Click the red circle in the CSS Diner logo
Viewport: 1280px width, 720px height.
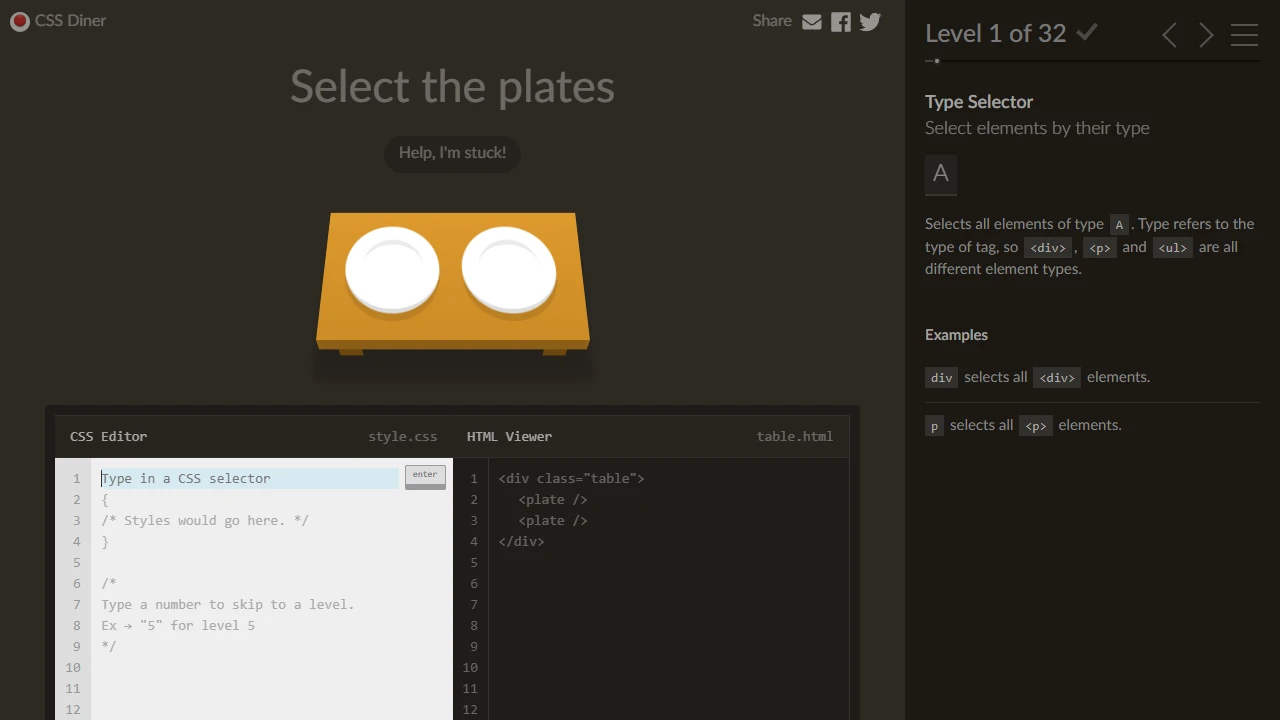click(19, 21)
